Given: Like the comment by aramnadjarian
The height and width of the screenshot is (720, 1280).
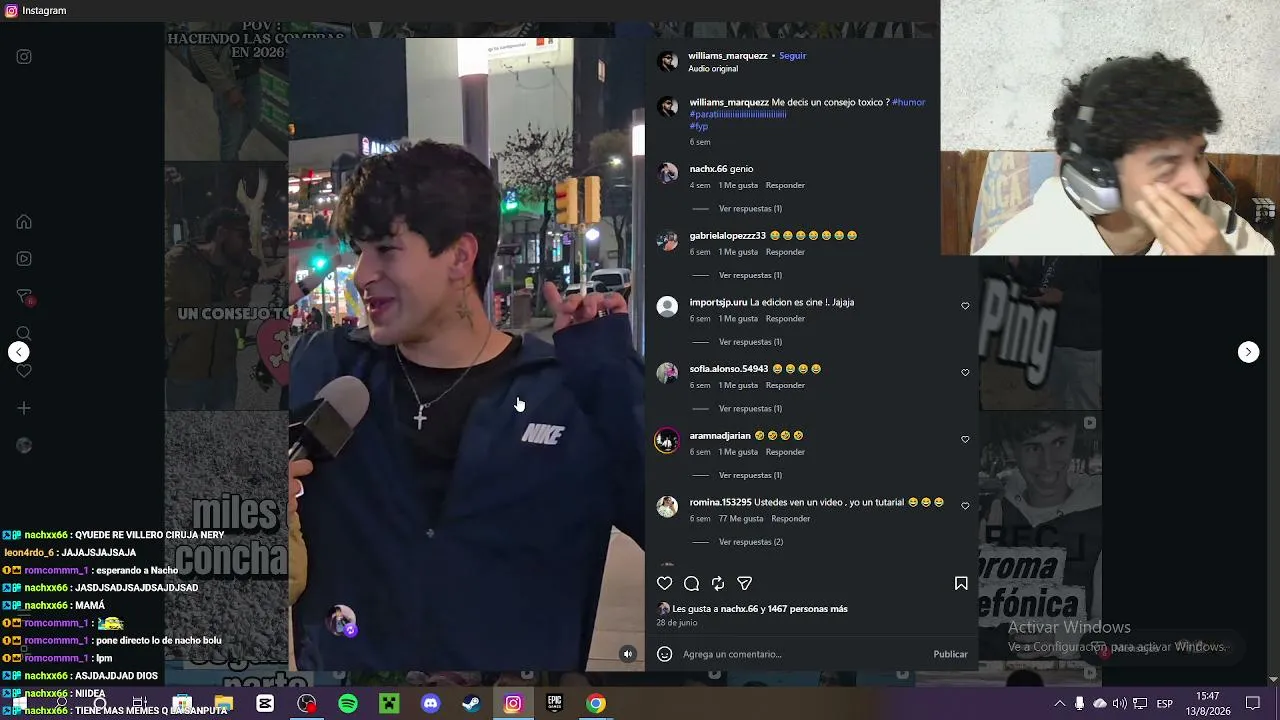Looking at the screenshot, I should [x=965, y=439].
